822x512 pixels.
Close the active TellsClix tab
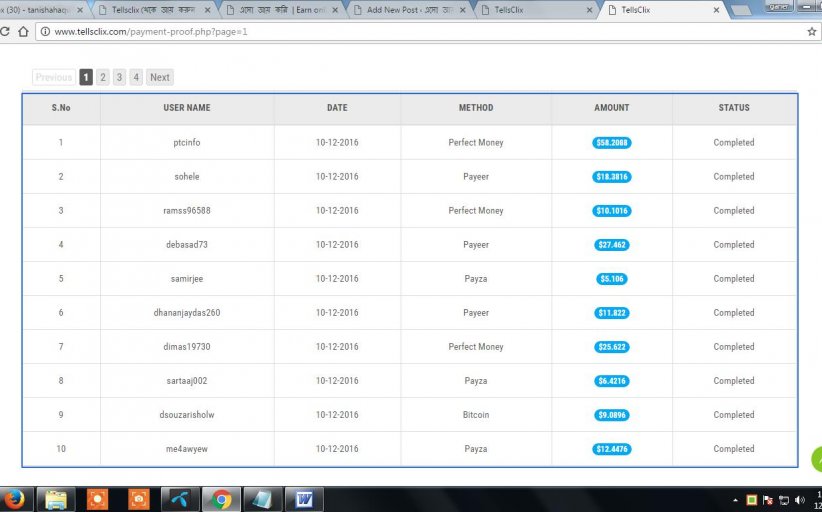click(715, 9)
